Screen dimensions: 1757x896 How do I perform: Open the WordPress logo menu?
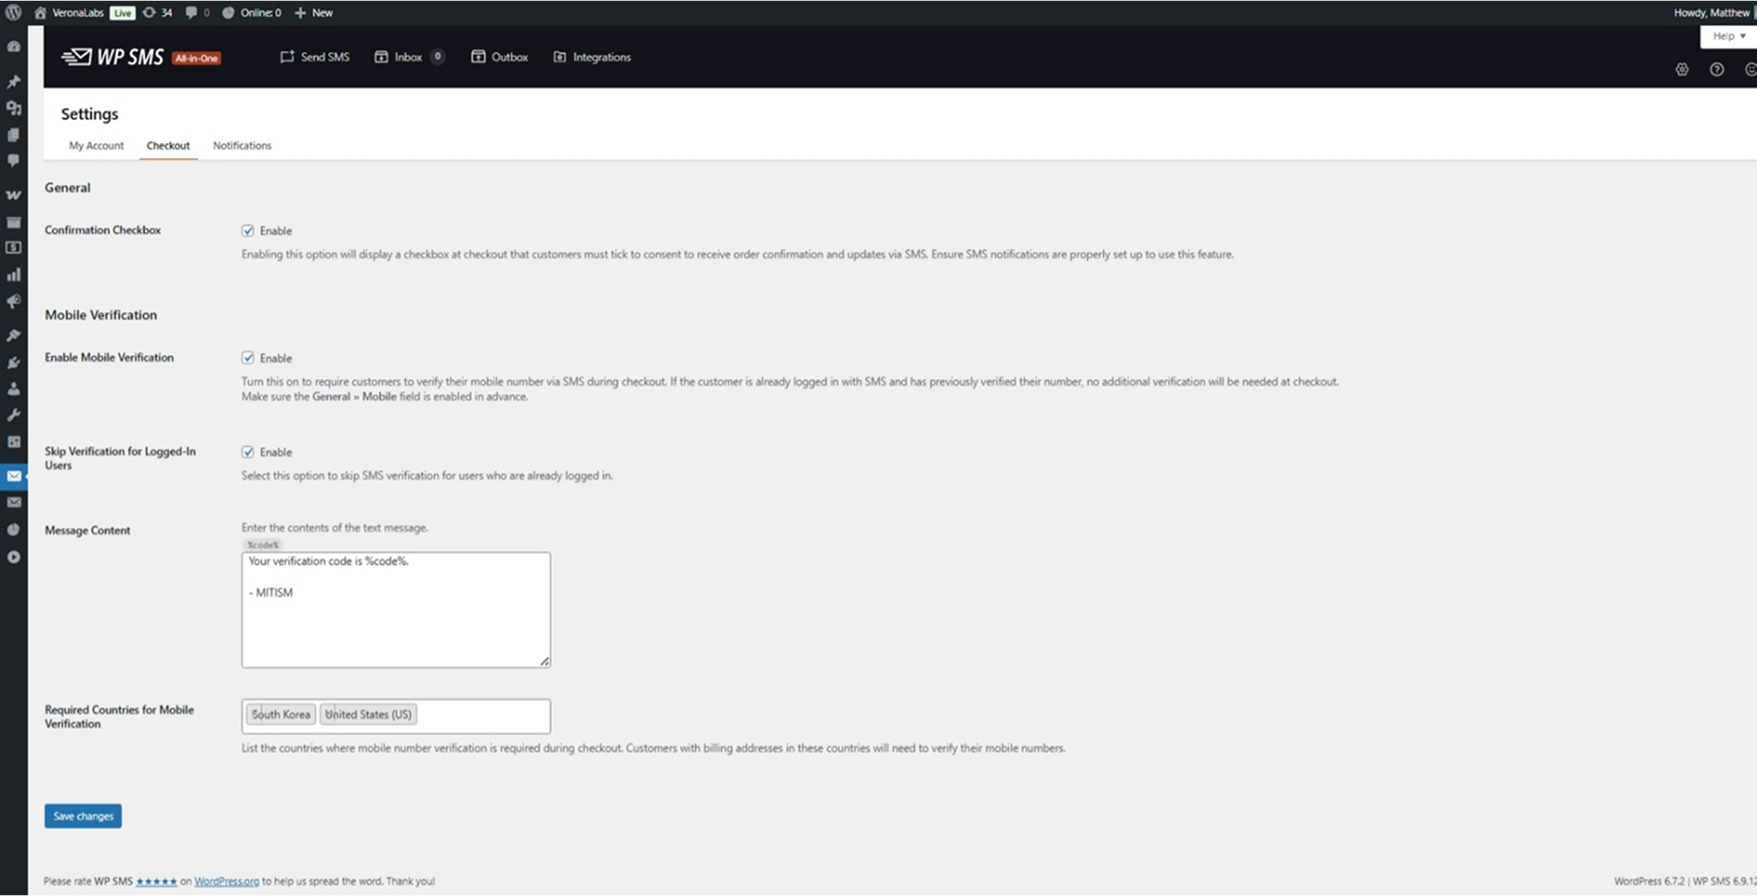pos(13,12)
